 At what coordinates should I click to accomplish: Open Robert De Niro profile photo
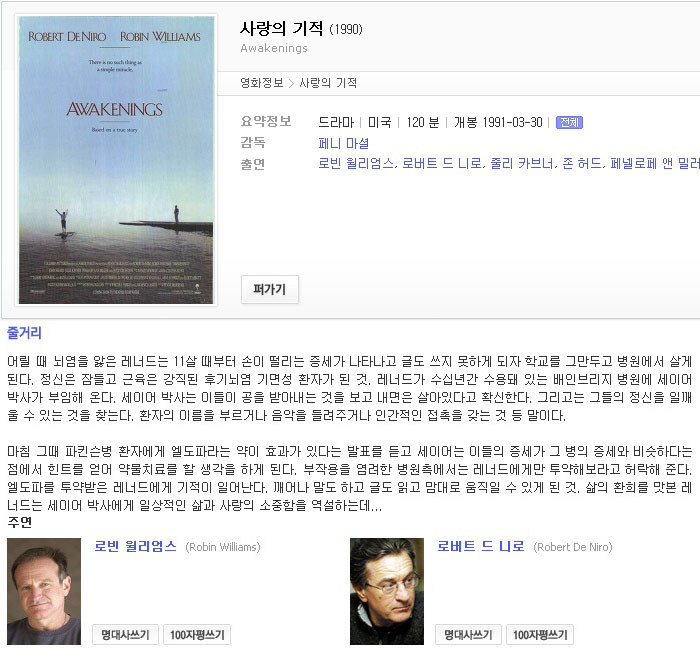387,591
